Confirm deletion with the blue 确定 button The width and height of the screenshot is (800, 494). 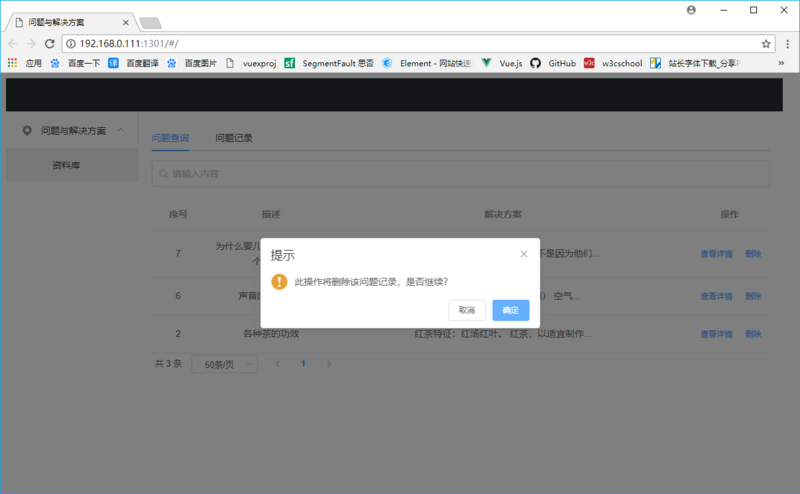510,310
